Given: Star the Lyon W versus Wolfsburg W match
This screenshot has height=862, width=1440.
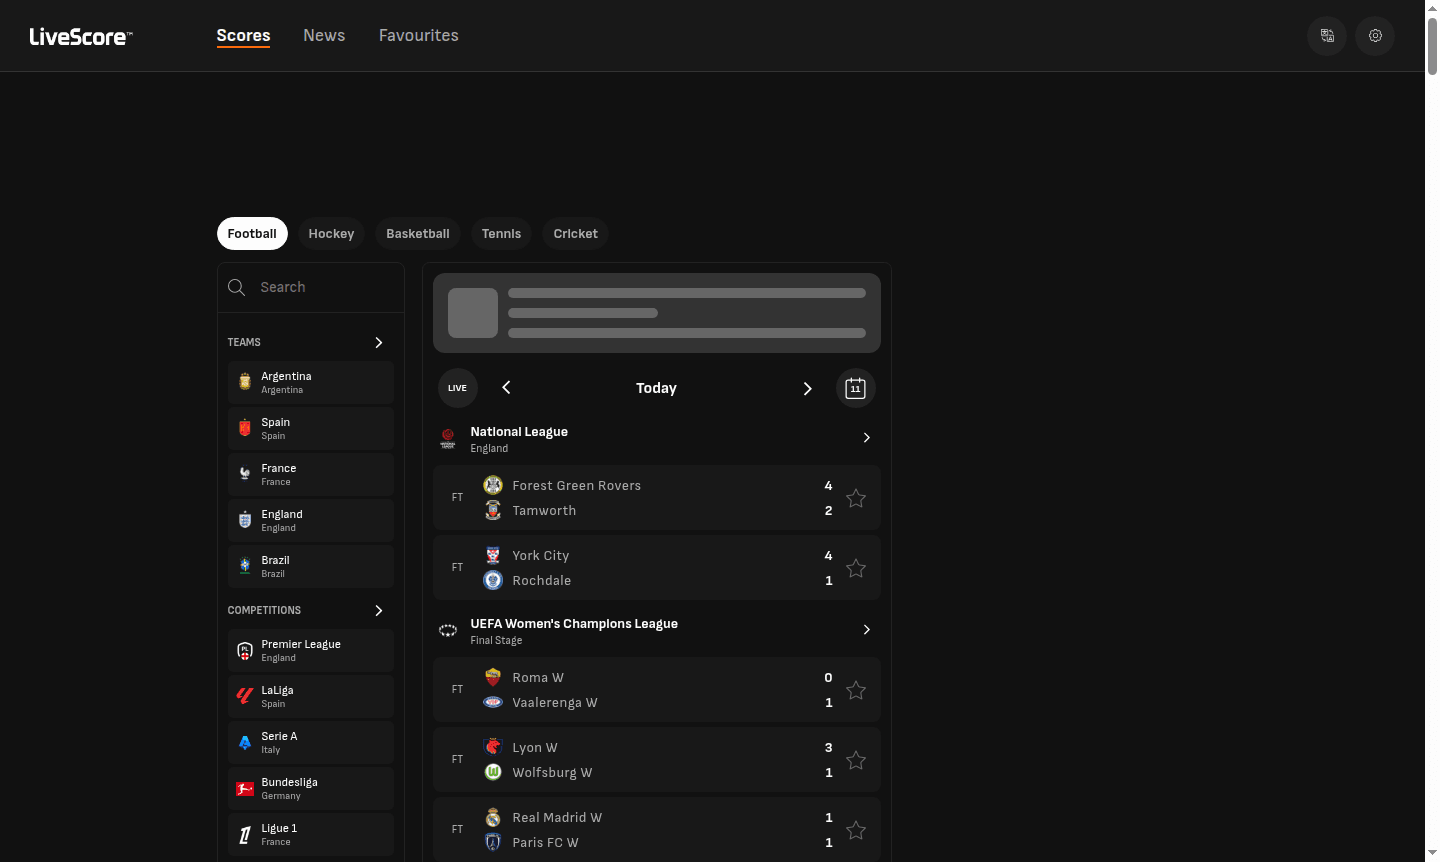Looking at the screenshot, I should click(x=856, y=760).
